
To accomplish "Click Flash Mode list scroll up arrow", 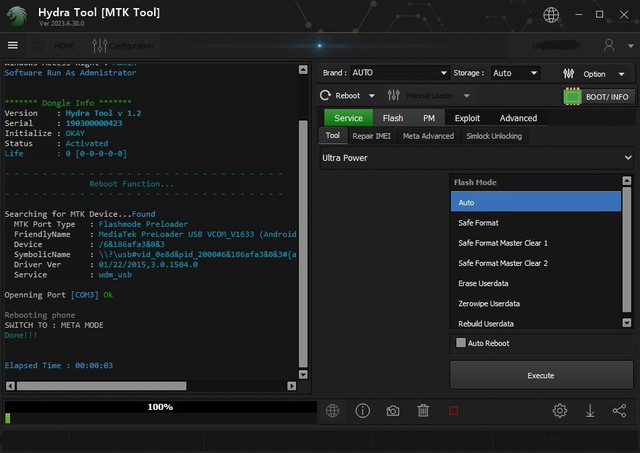I will pyautogui.click(x=627, y=180).
